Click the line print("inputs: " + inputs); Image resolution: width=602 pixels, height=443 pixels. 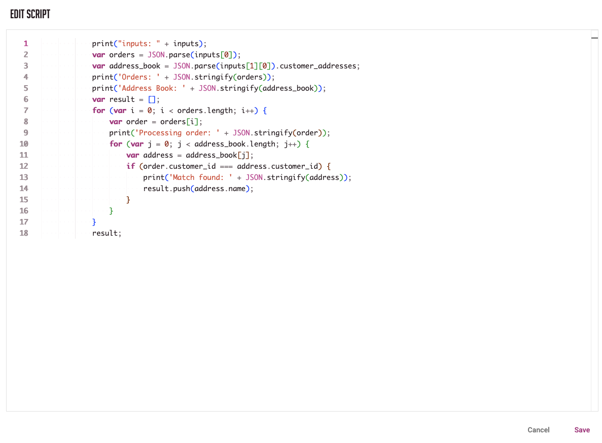[149, 43]
